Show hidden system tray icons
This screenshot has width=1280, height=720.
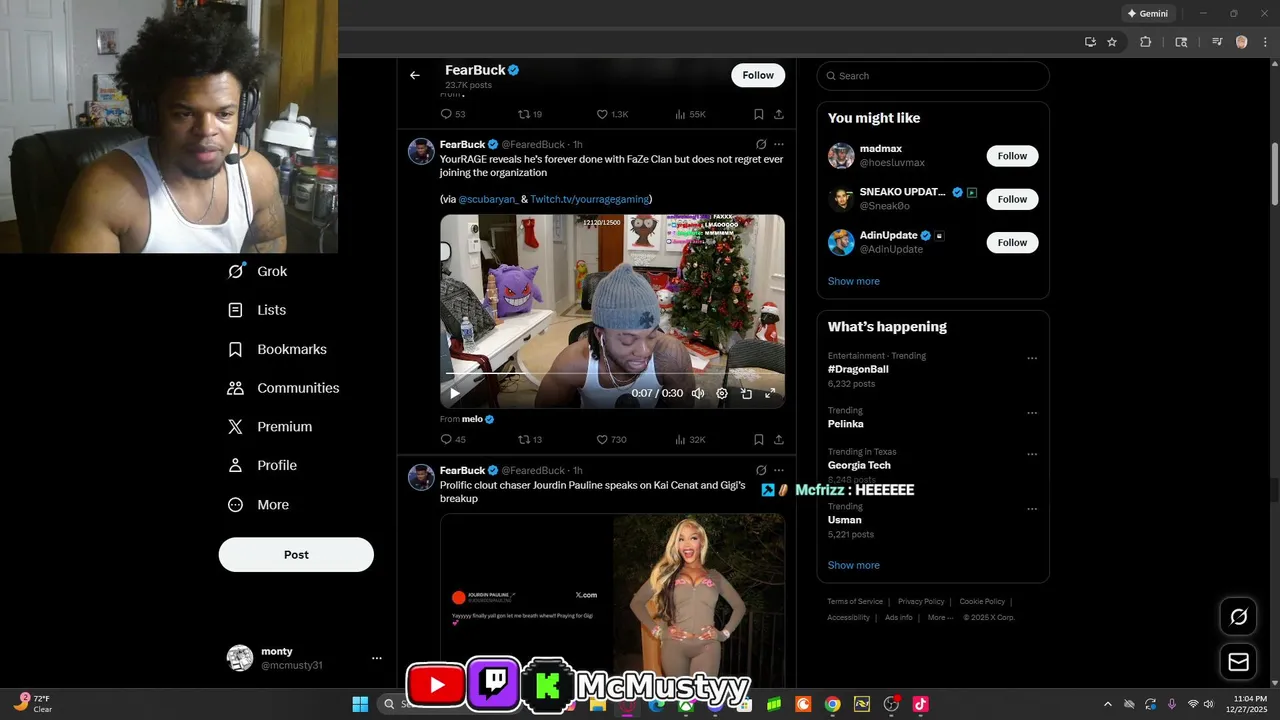[1107, 704]
